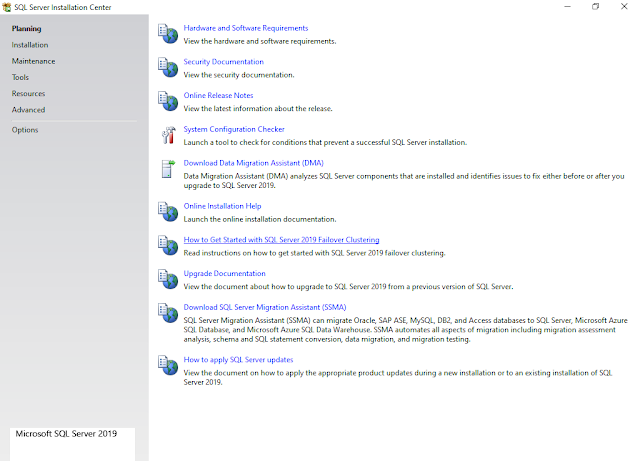Open How to Get Started with Failover Clustering
Screen dimensions: 640x461
click(x=281, y=240)
